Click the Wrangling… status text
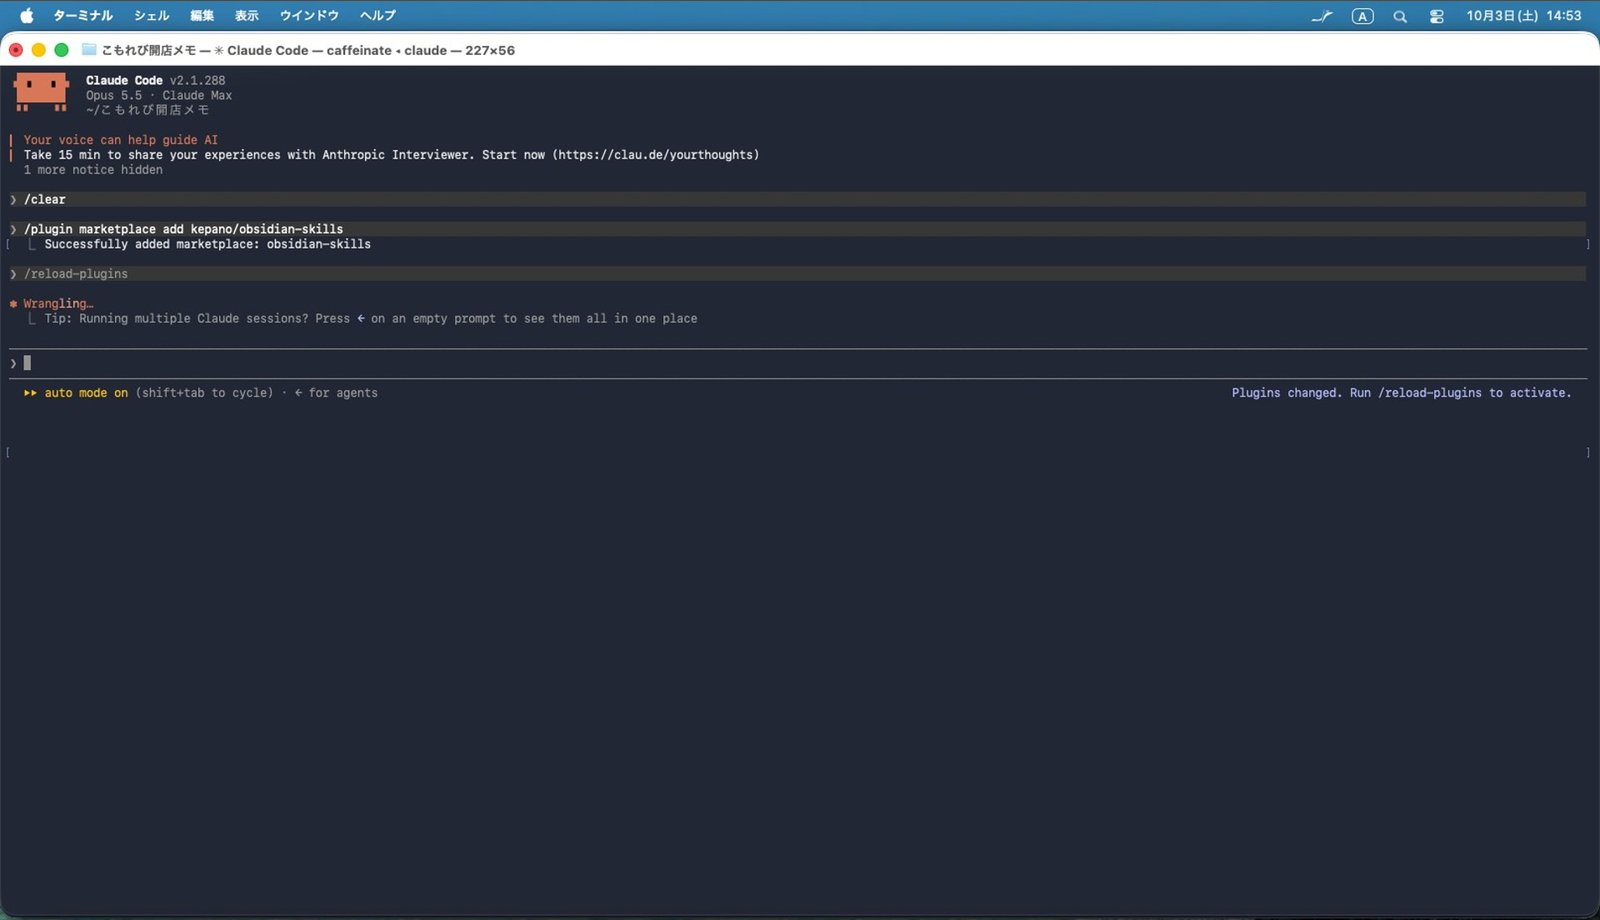Screen dimensions: 1600x920 tap(58, 304)
